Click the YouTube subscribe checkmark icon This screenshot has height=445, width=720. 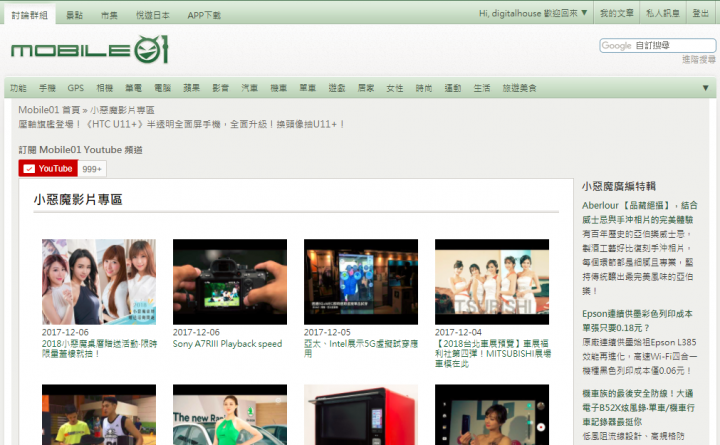(29, 169)
